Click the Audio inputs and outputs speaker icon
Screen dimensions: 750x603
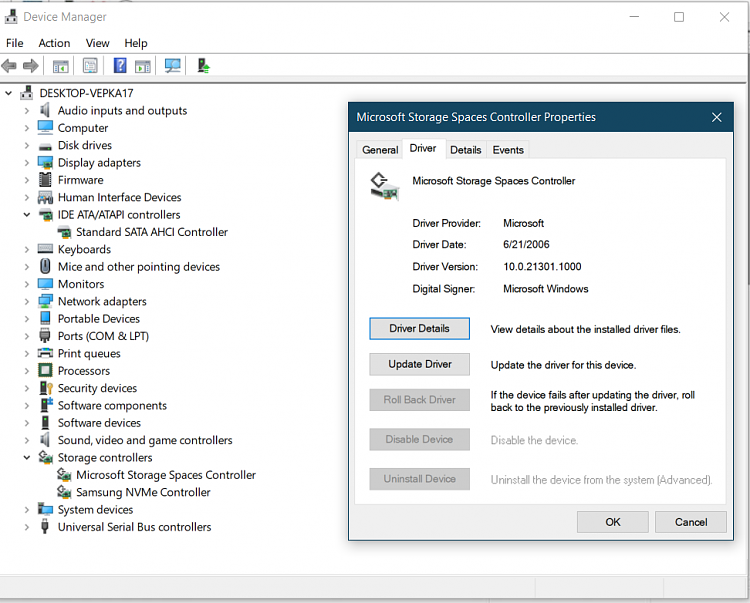tap(45, 110)
